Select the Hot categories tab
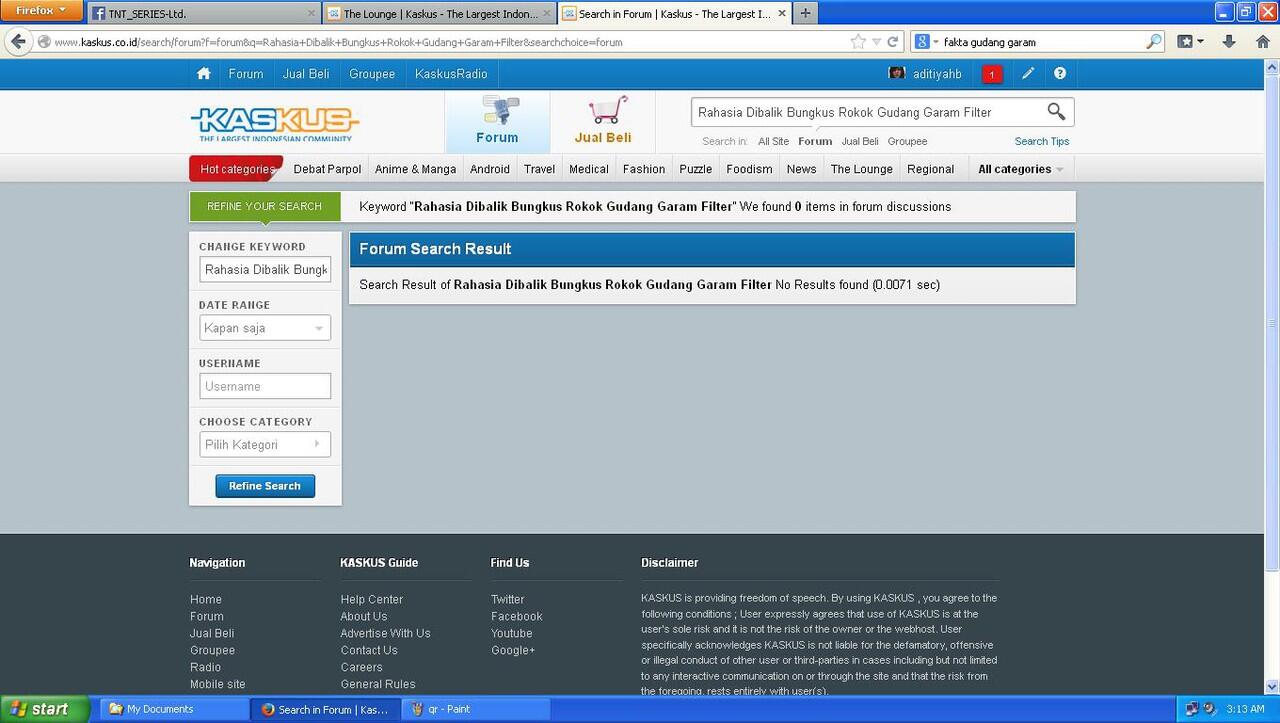1280x723 pixels. [237, 169]
